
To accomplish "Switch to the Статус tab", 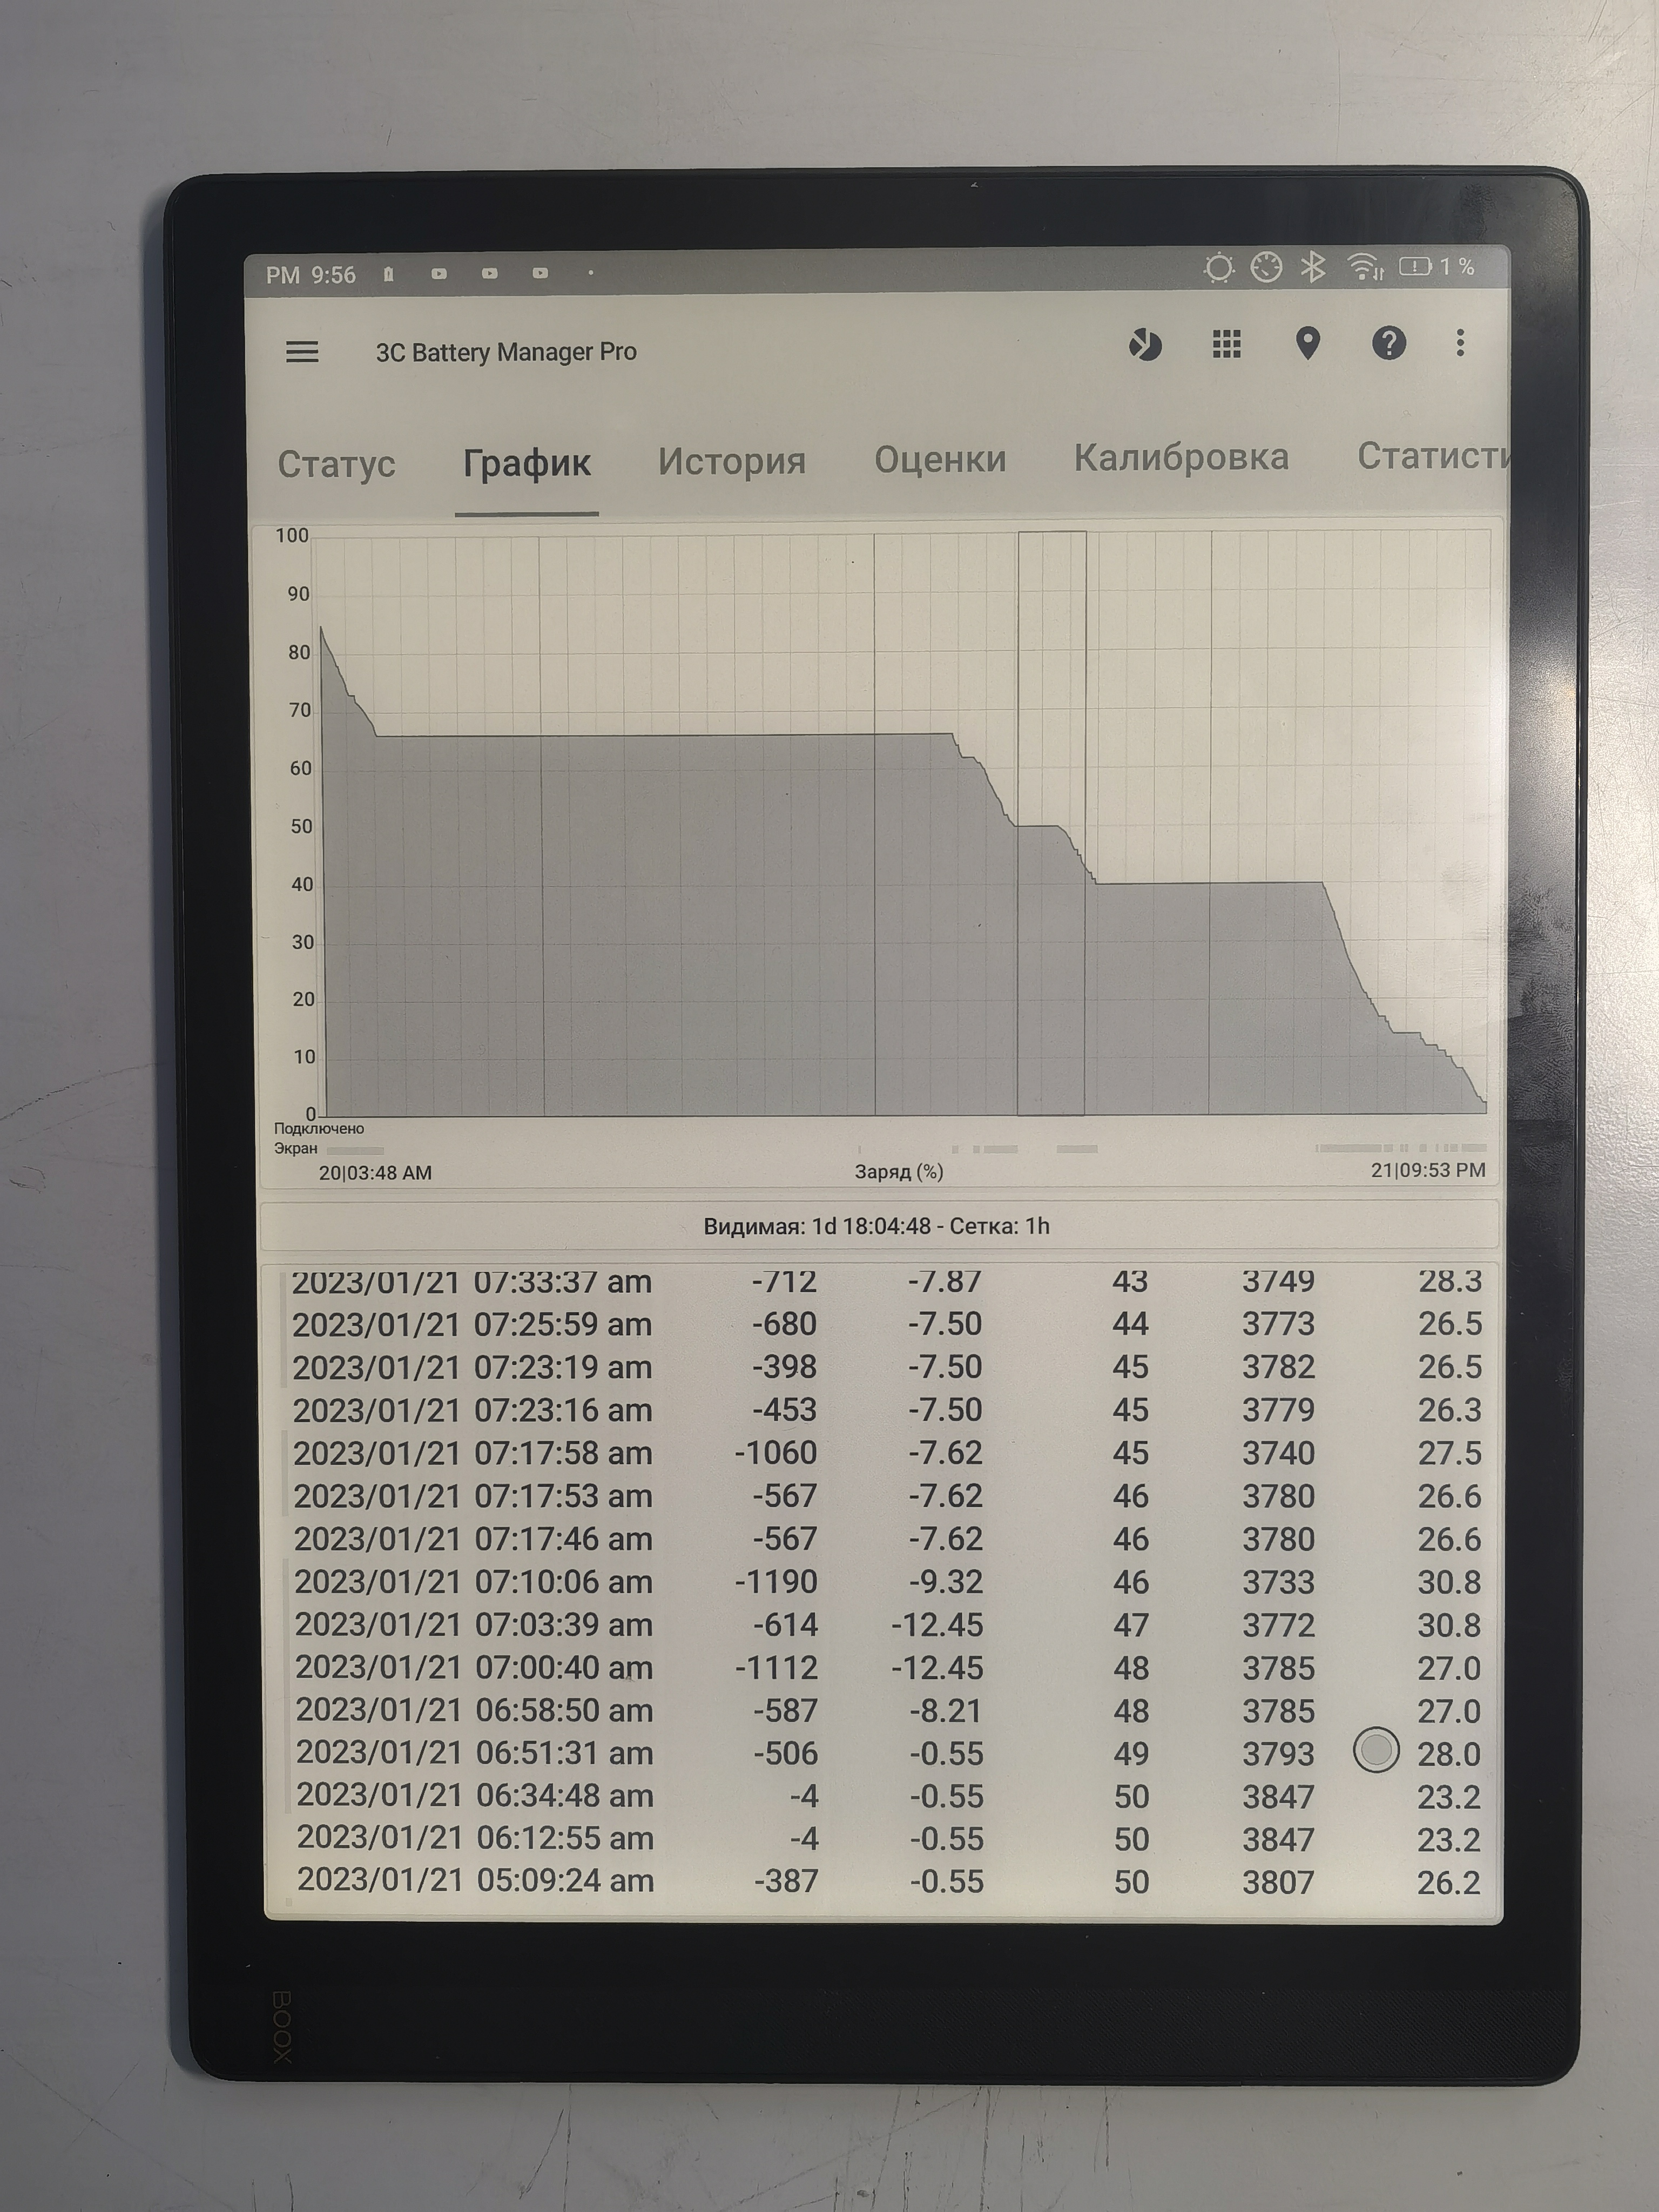I will point(336,464).
